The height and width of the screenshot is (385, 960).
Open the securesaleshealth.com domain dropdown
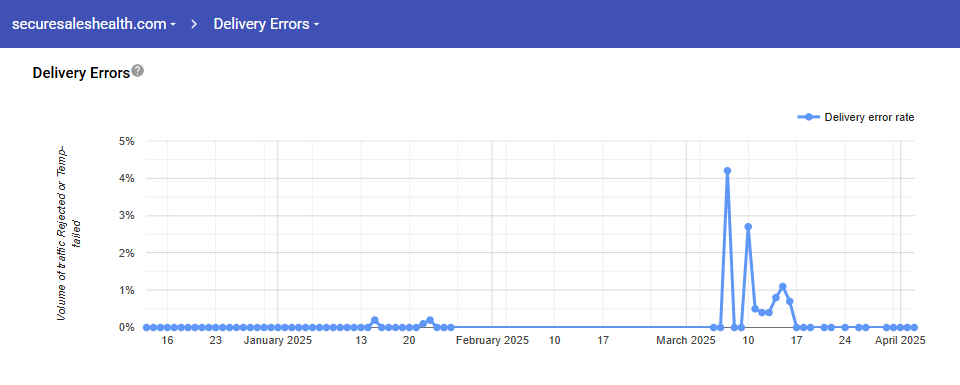tap(94, 24)
